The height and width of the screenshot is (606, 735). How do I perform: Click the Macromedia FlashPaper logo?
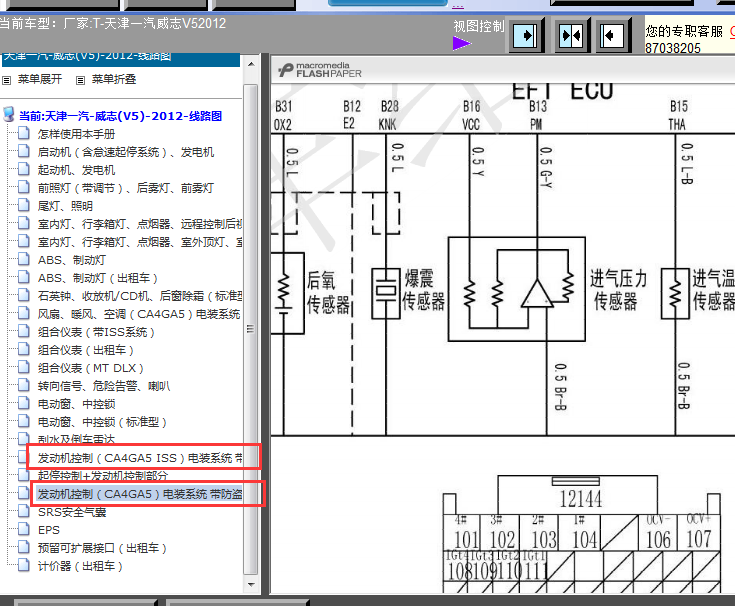(x=320, y=70)
